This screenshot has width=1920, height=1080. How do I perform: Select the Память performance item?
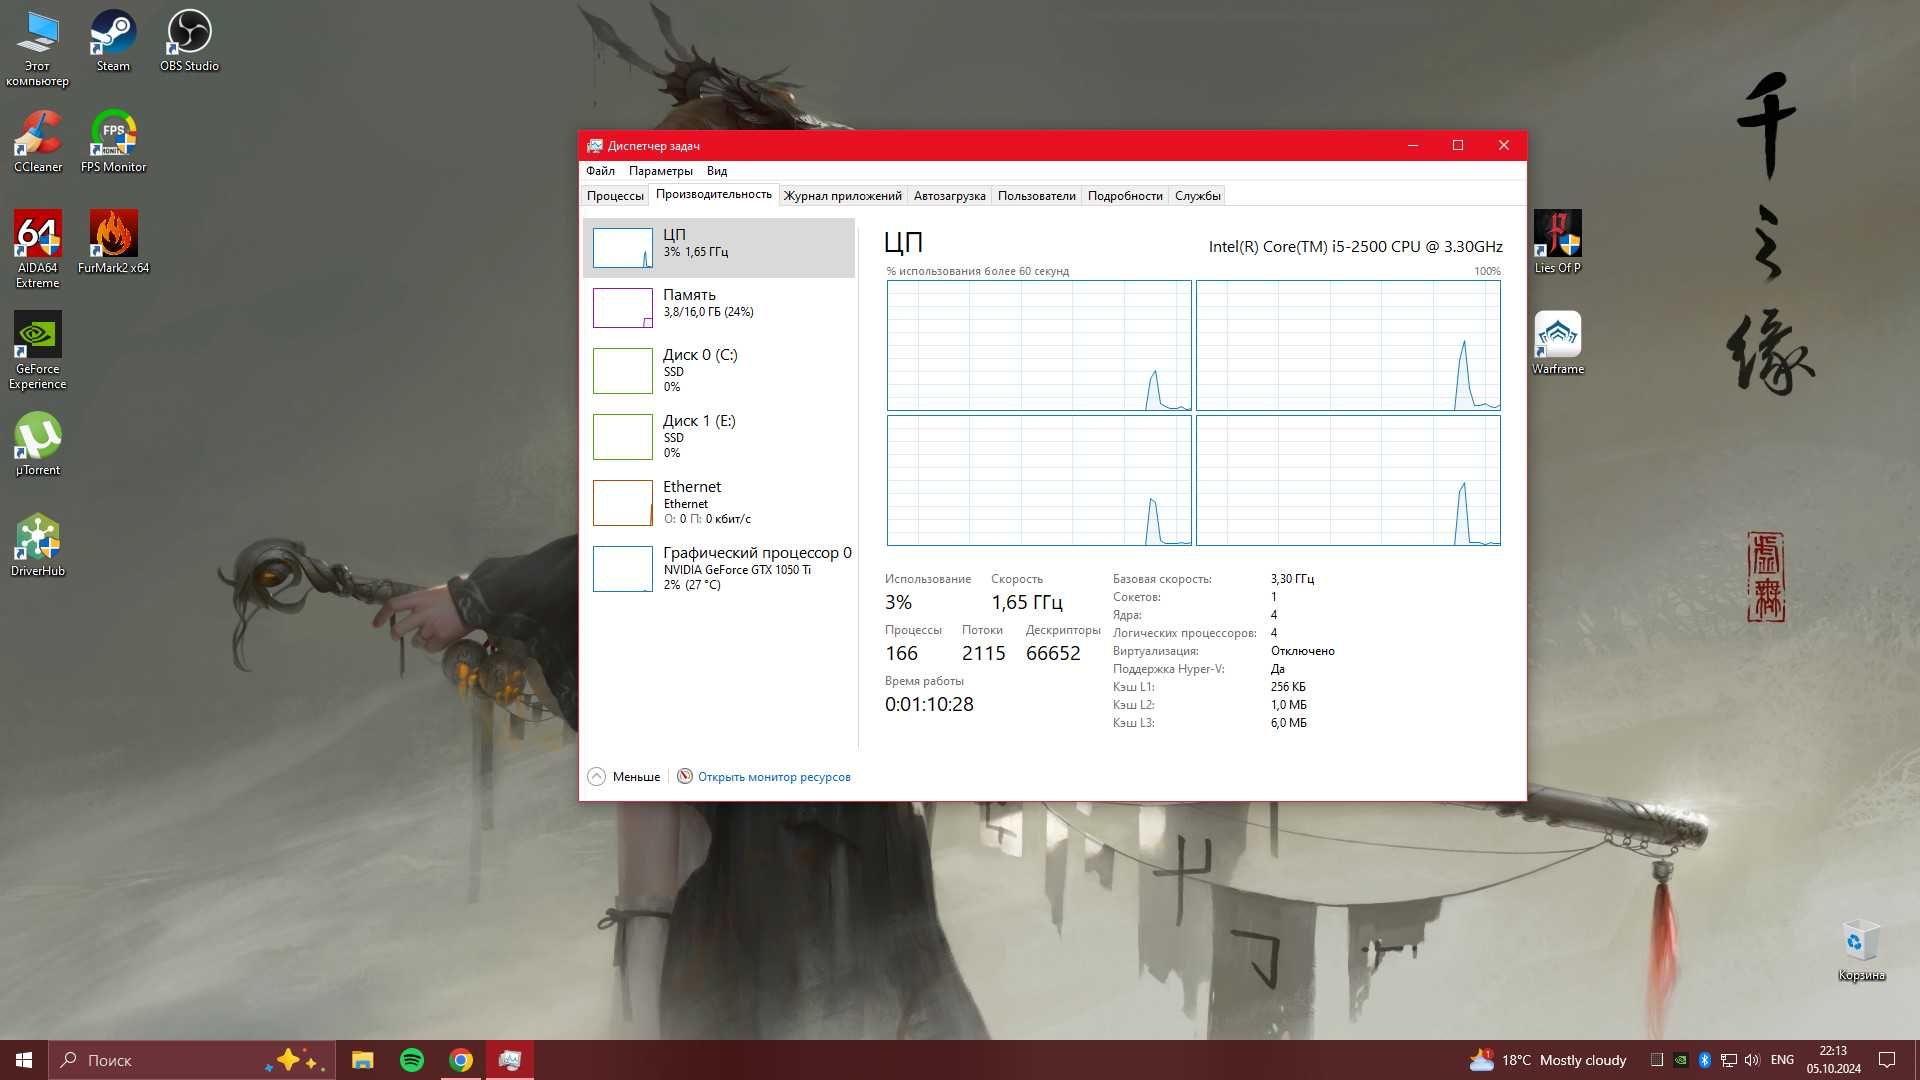click(719, 307)
